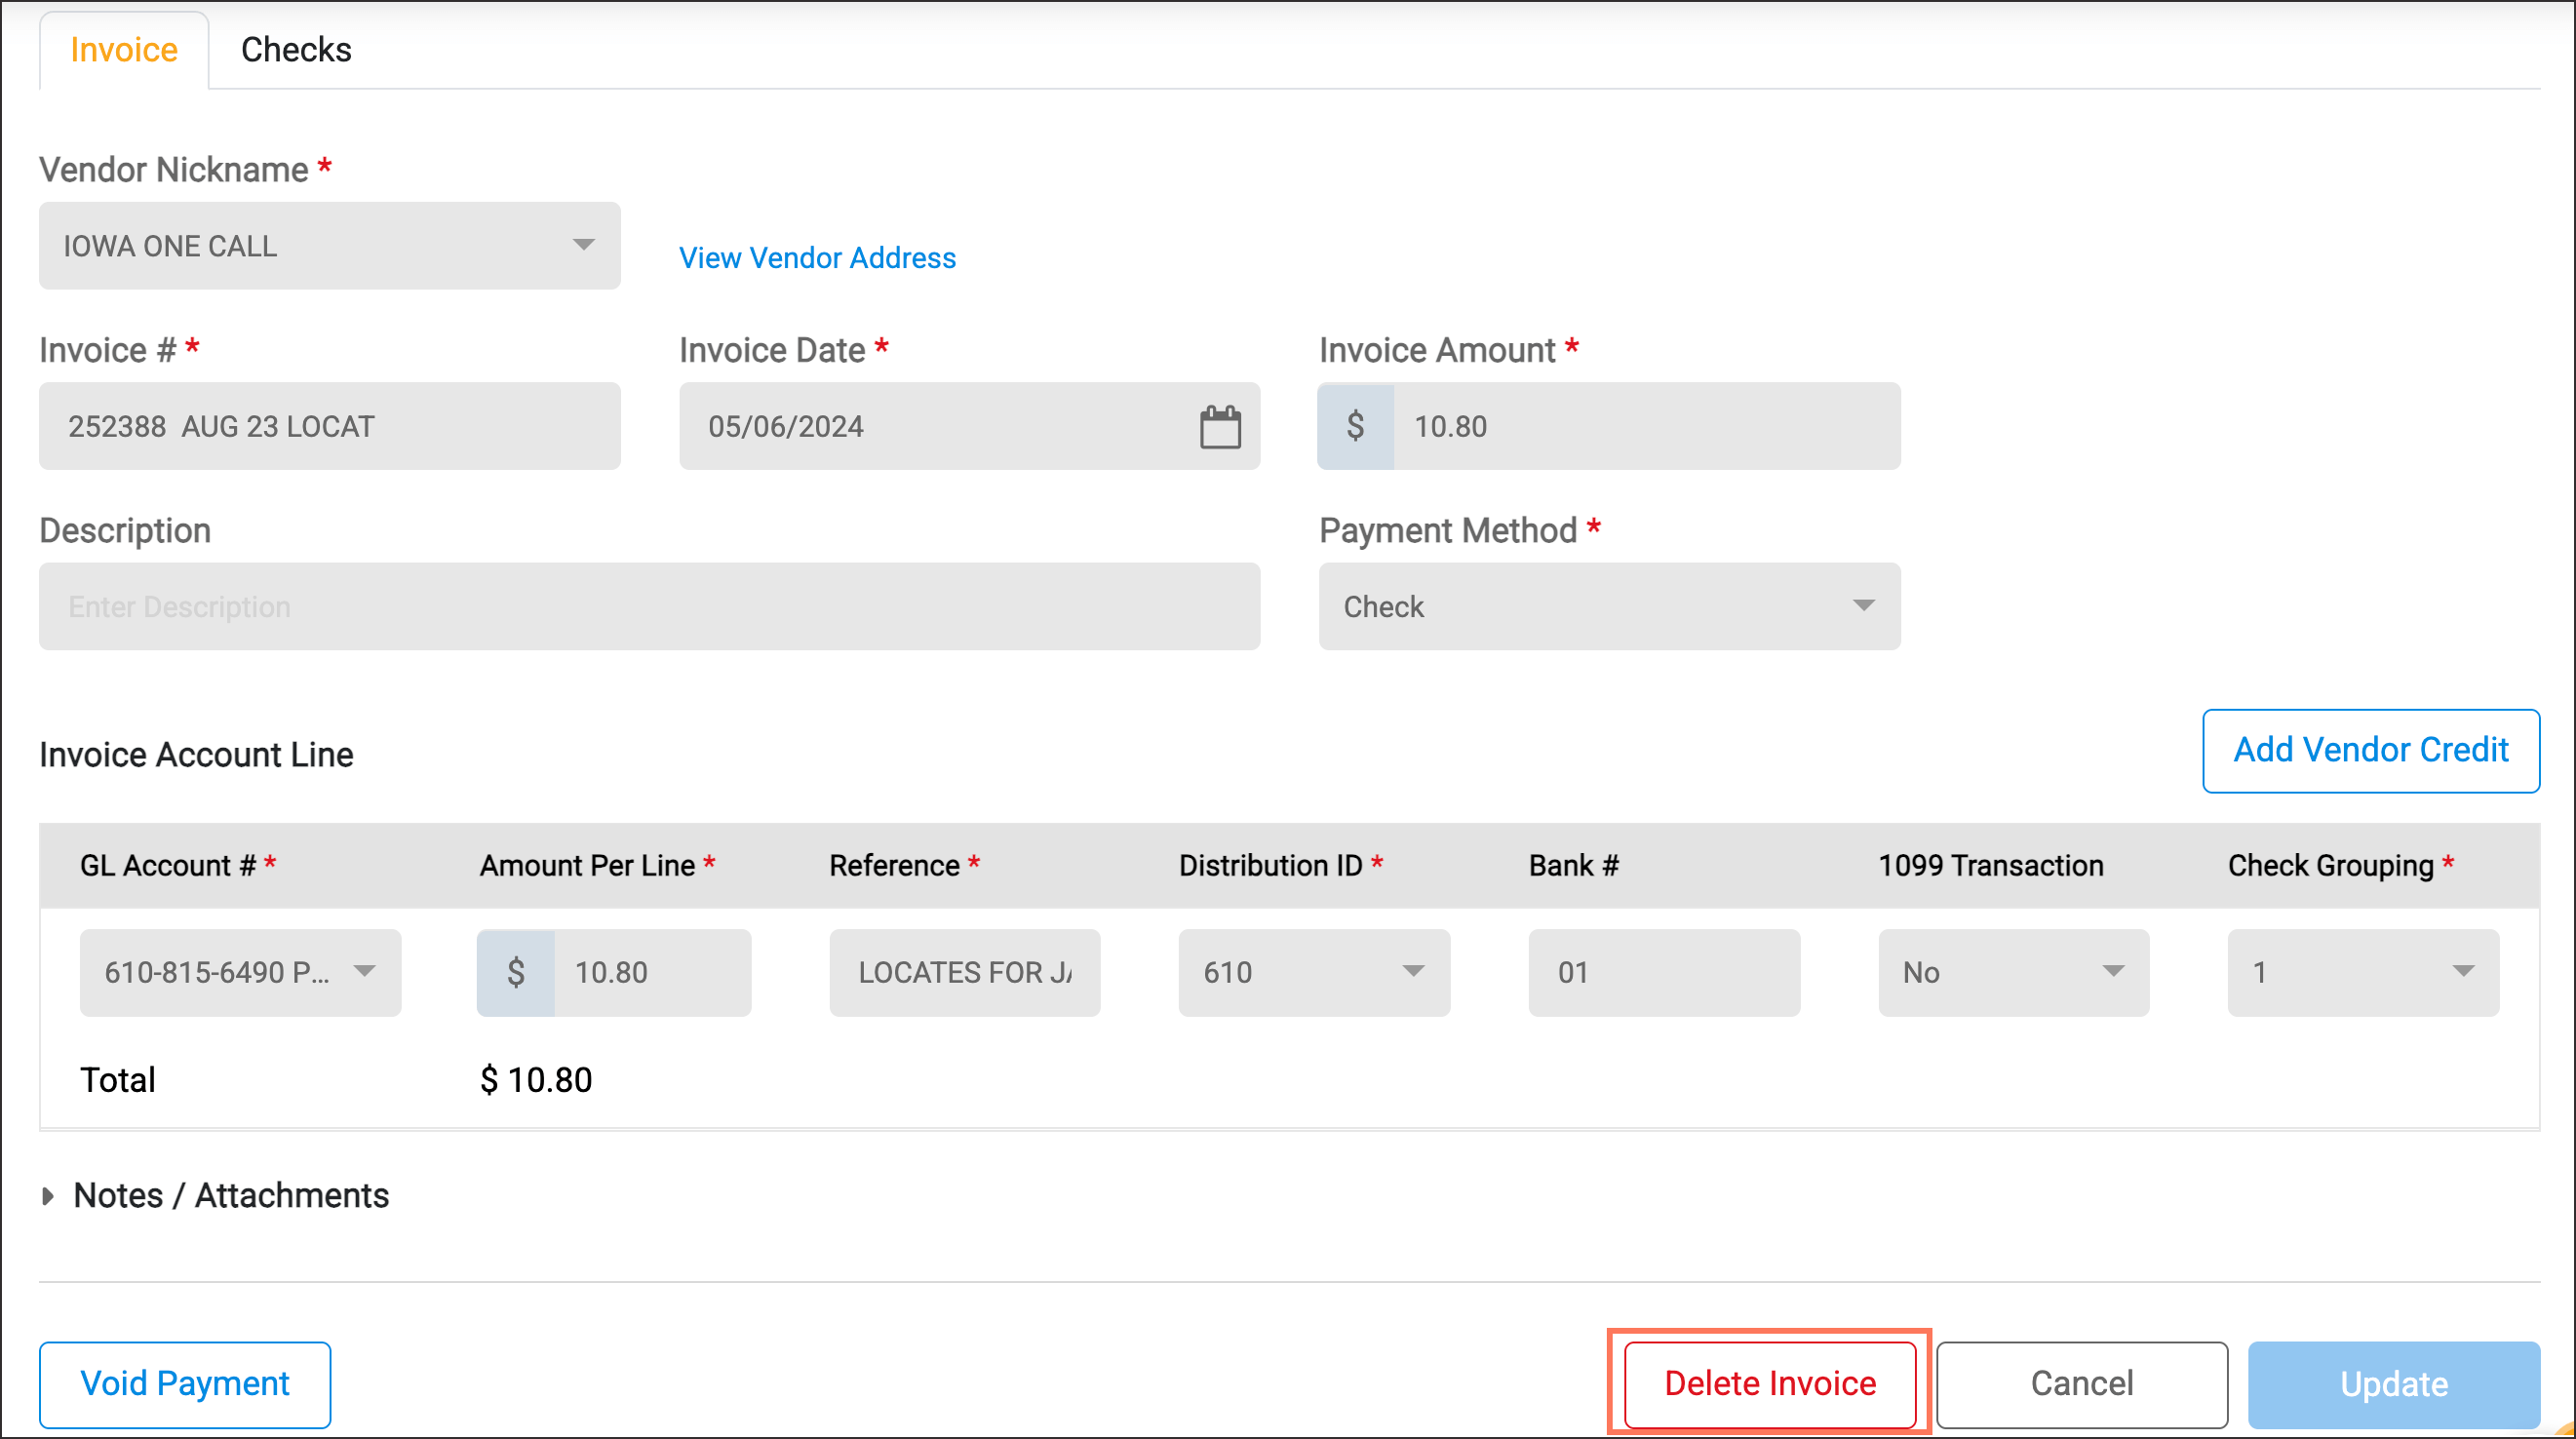The image size is (2576, 1439).
Task: Click the Reference field LOCATES FOR JA
Action: (965, 973)
